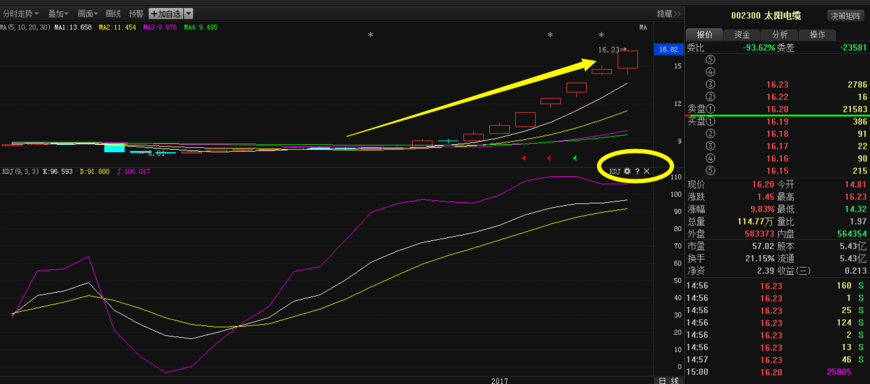Open the KDJ indicator settings gear
This screenshot has width=870, height=384.
click(x=627, y=171)
